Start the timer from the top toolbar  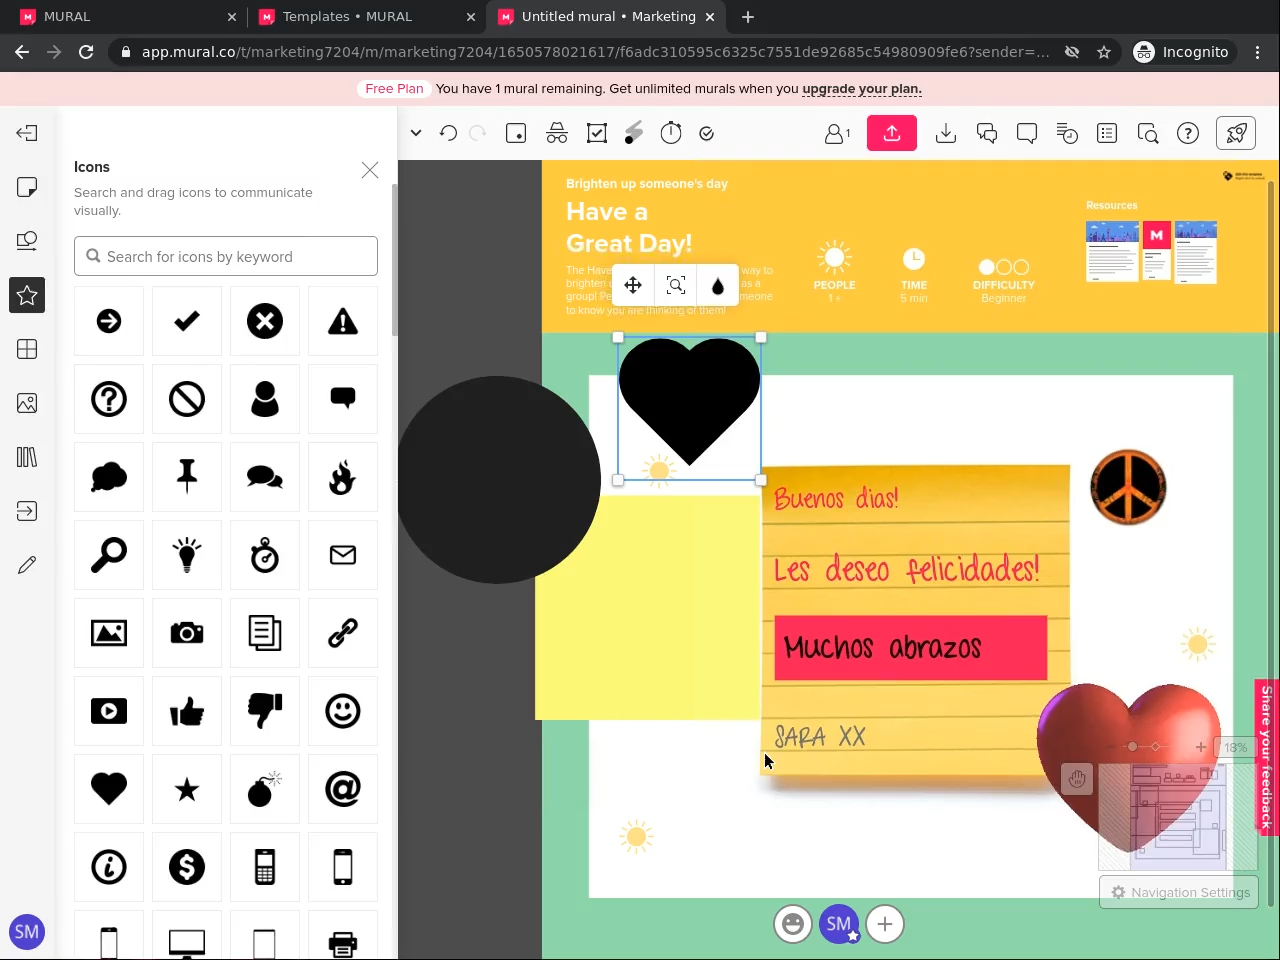[x=671, y=133]
